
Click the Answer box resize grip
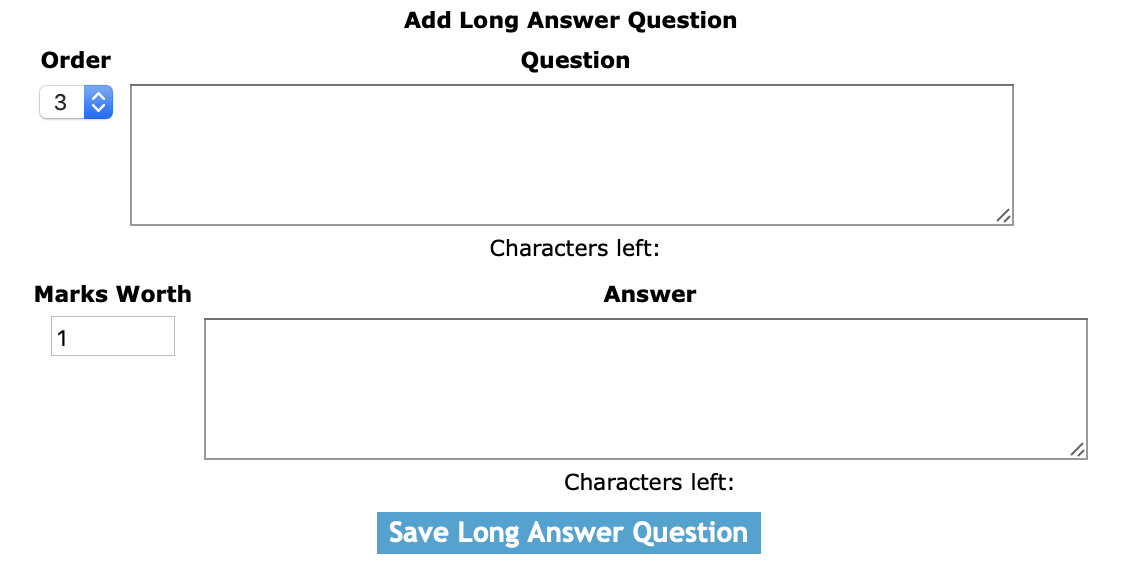point(1077,450)
